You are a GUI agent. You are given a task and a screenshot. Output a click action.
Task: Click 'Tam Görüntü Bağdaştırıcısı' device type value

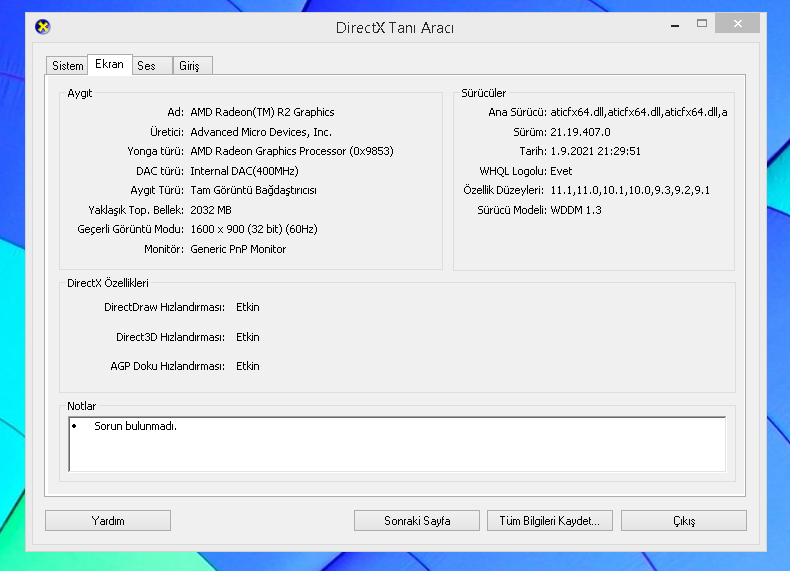point(253,191)
